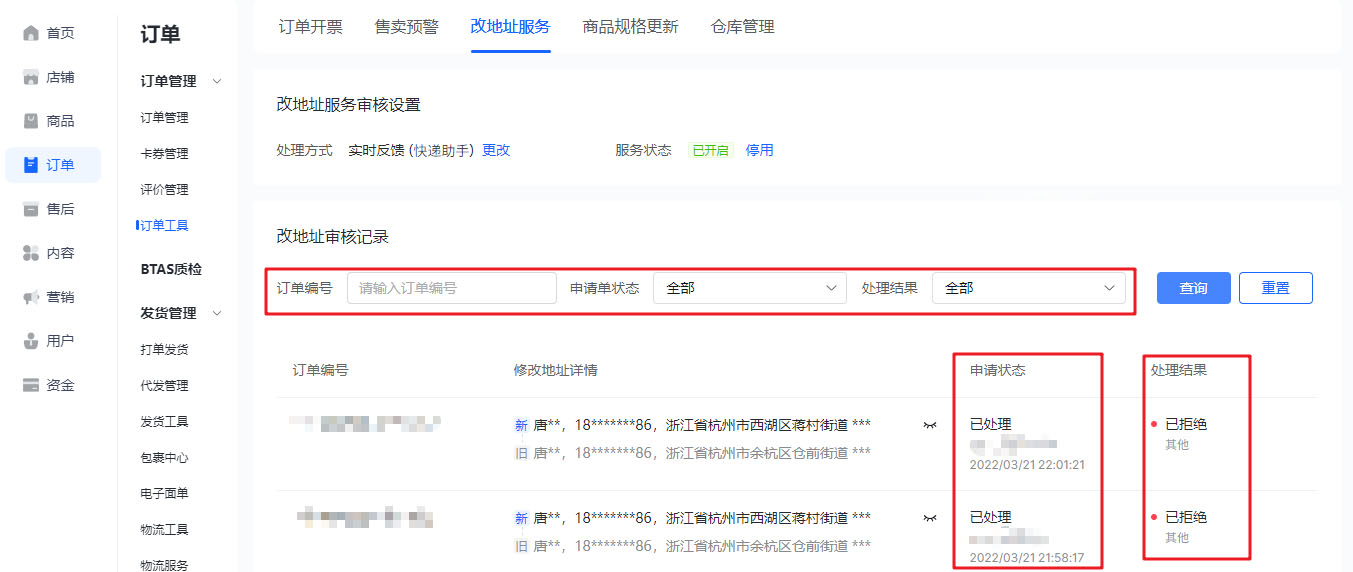
Task: Click the 用户 user icon
Action: [x=30, y=341]
